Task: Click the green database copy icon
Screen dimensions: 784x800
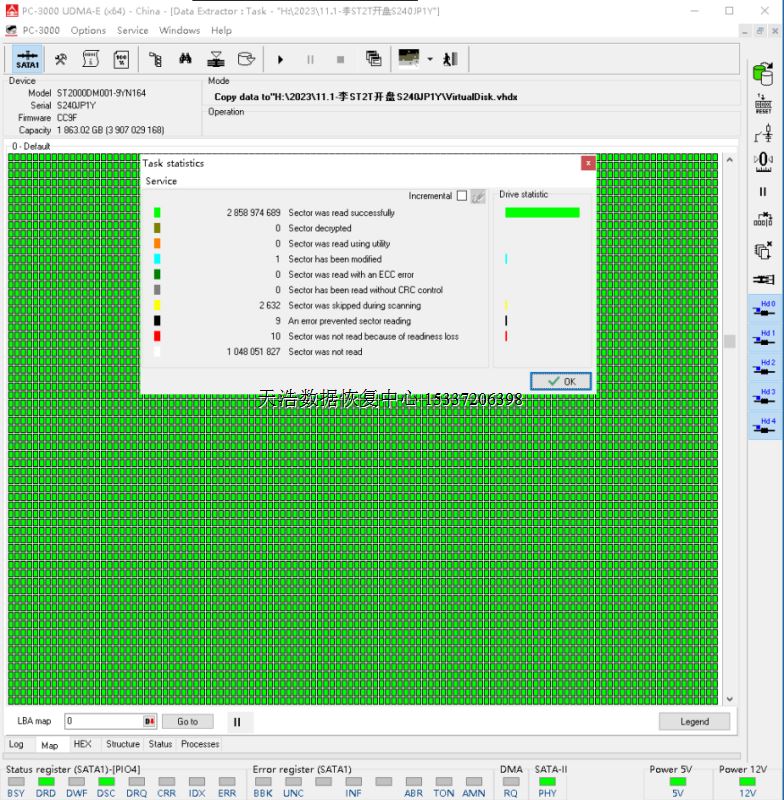Action: pyautogui.click(x=763, y=75)
